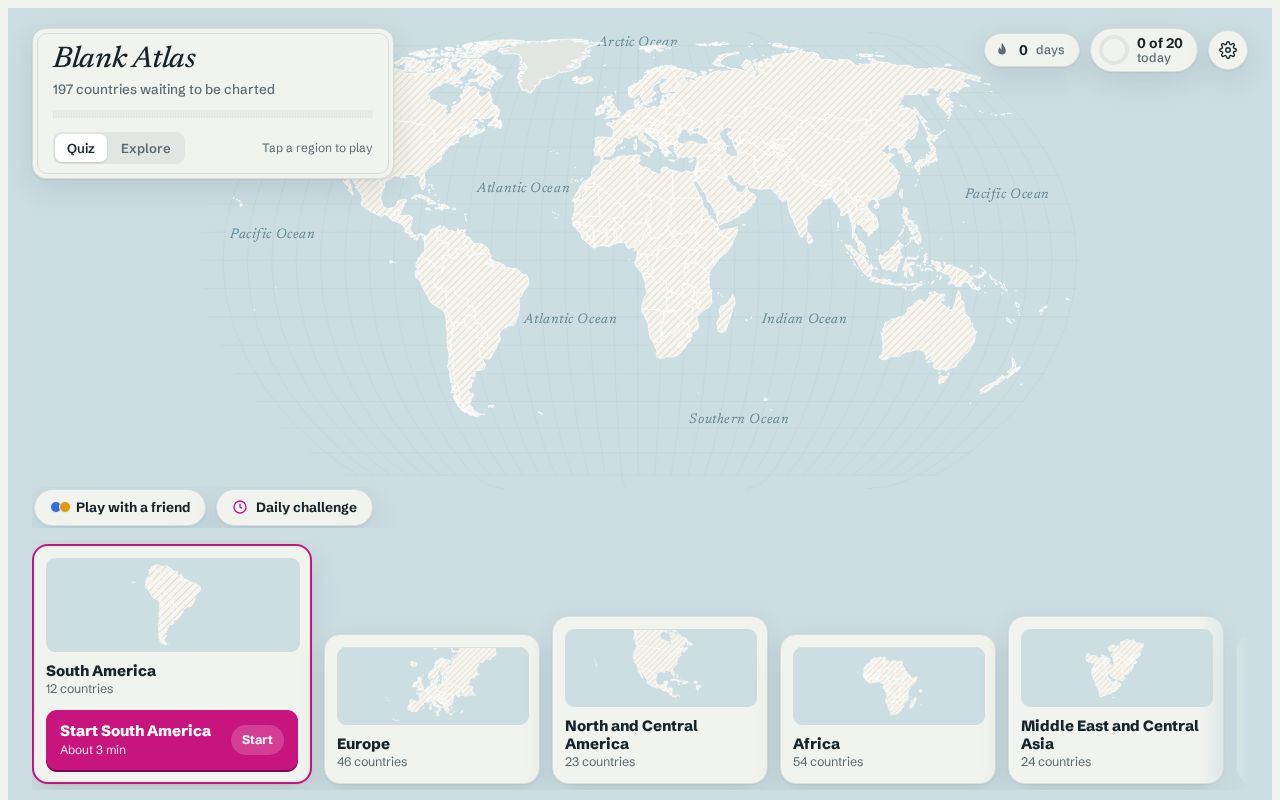Click the Europe map thumbnail
This screenshot has height=800, width=1280.
click(x=433, y=686)
